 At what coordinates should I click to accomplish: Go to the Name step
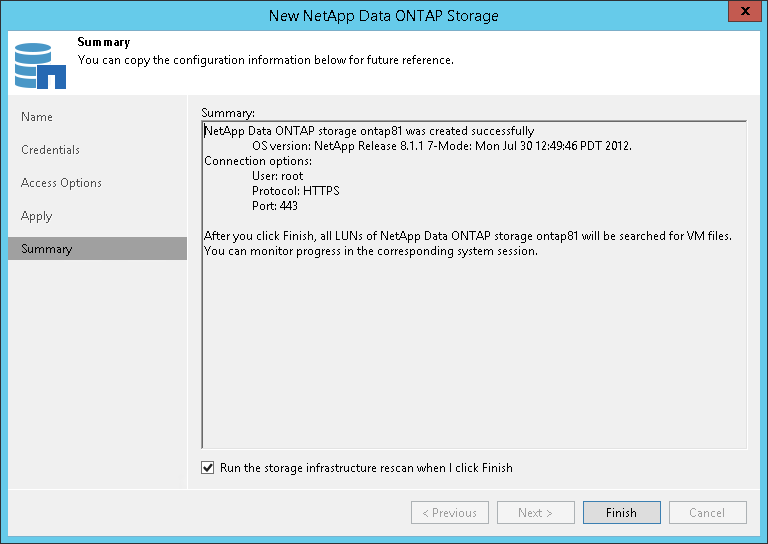coord(37,117)
